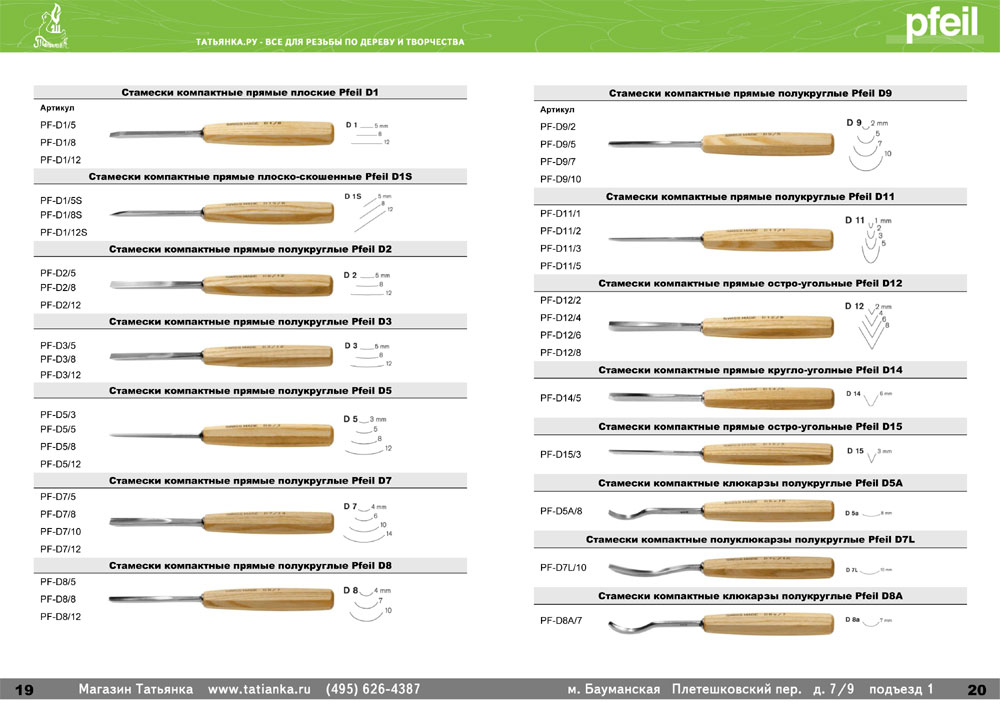The width and height of the screenshot is (1000, 707).
Task: Open the www.tatianka.ru website link
Action: coord(259,689)
